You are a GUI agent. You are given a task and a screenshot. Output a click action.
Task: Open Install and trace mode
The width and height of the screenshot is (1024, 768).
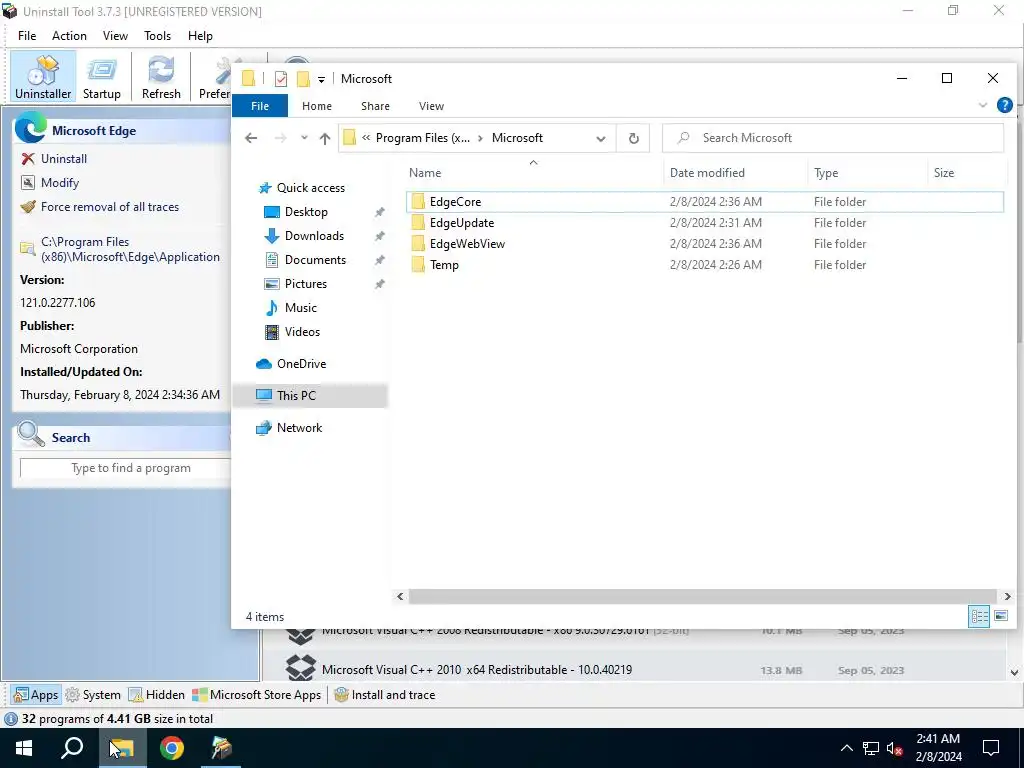385,695
